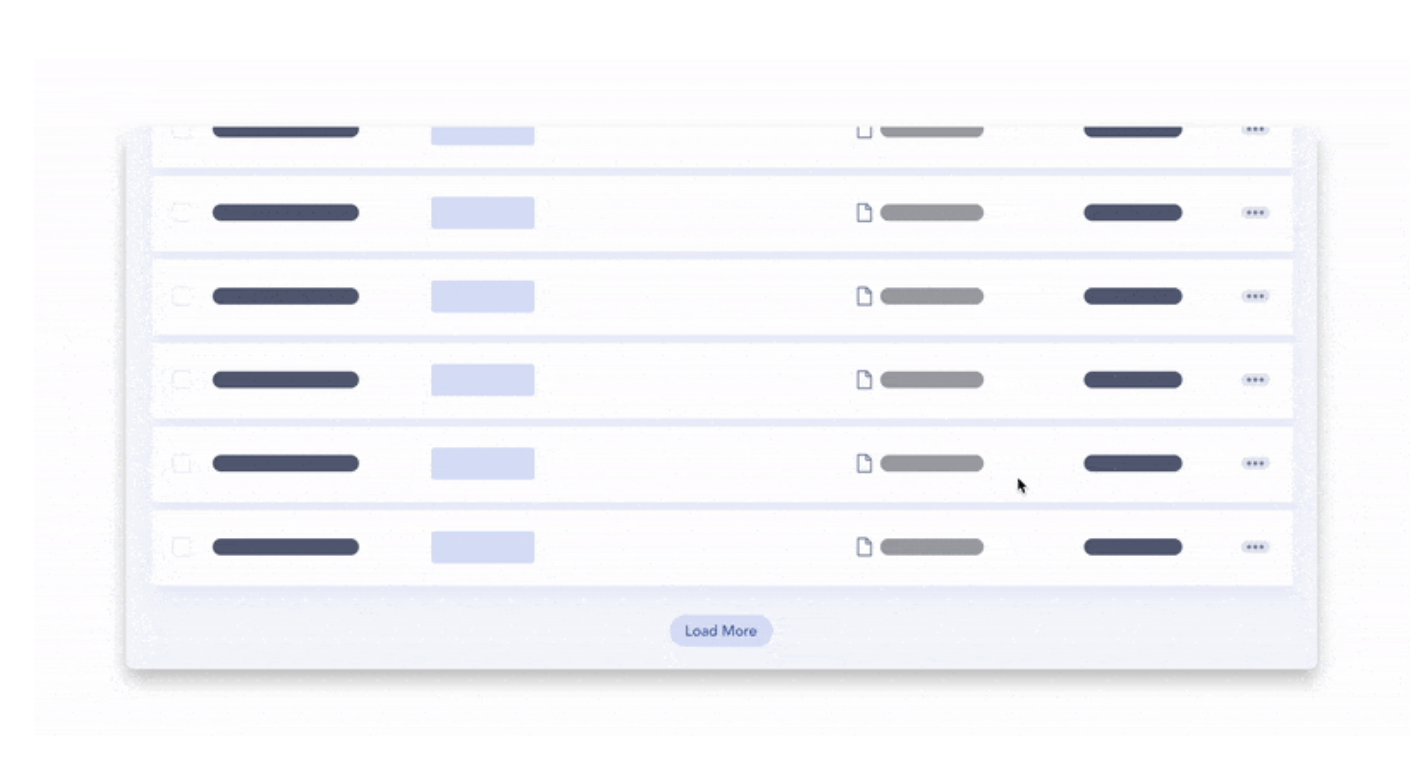Click the three-dots icon in the bottom row
The width and height of the screenshot is (1422, 766).
1255,547
